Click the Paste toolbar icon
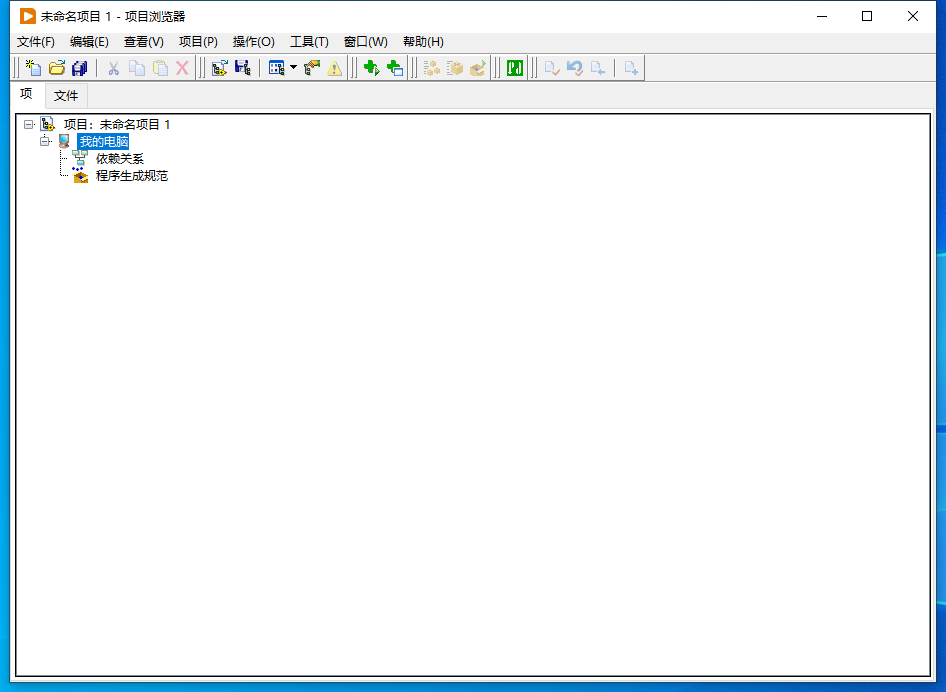The width and height of the screenshot is (946, 692). 159,67
